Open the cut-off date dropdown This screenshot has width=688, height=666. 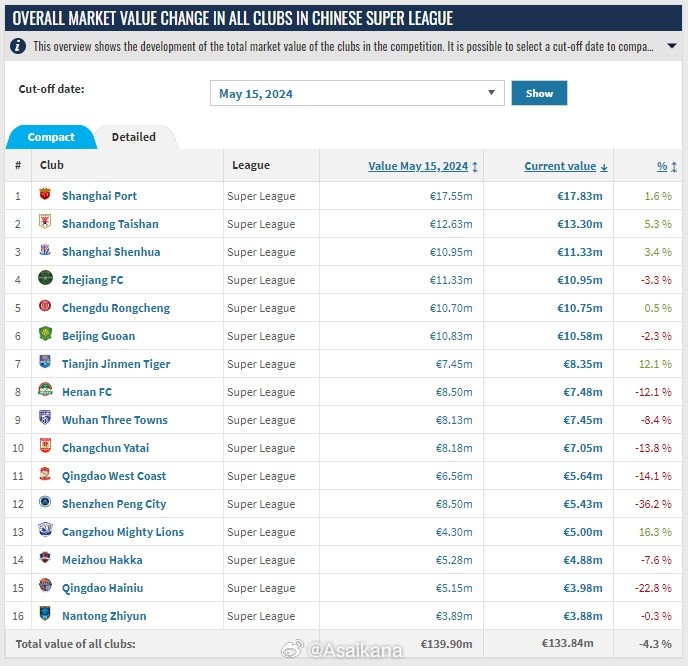click(x=357, y=93)
